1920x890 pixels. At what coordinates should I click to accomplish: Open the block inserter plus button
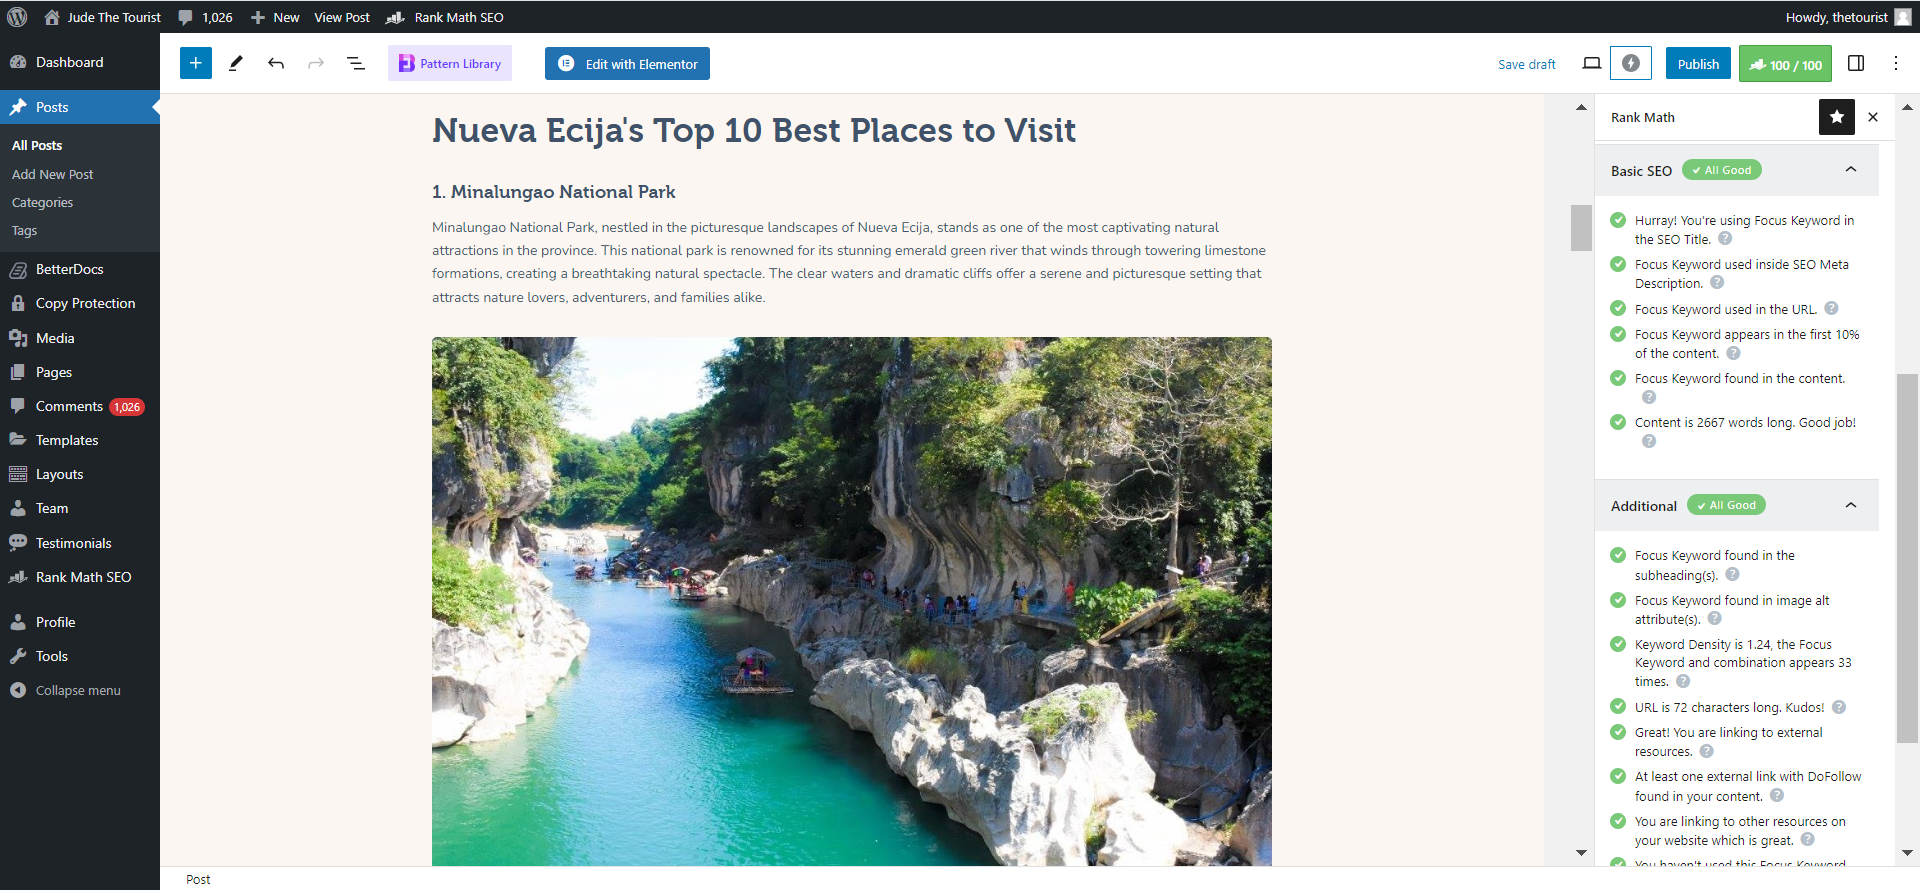tap(196, 63)
